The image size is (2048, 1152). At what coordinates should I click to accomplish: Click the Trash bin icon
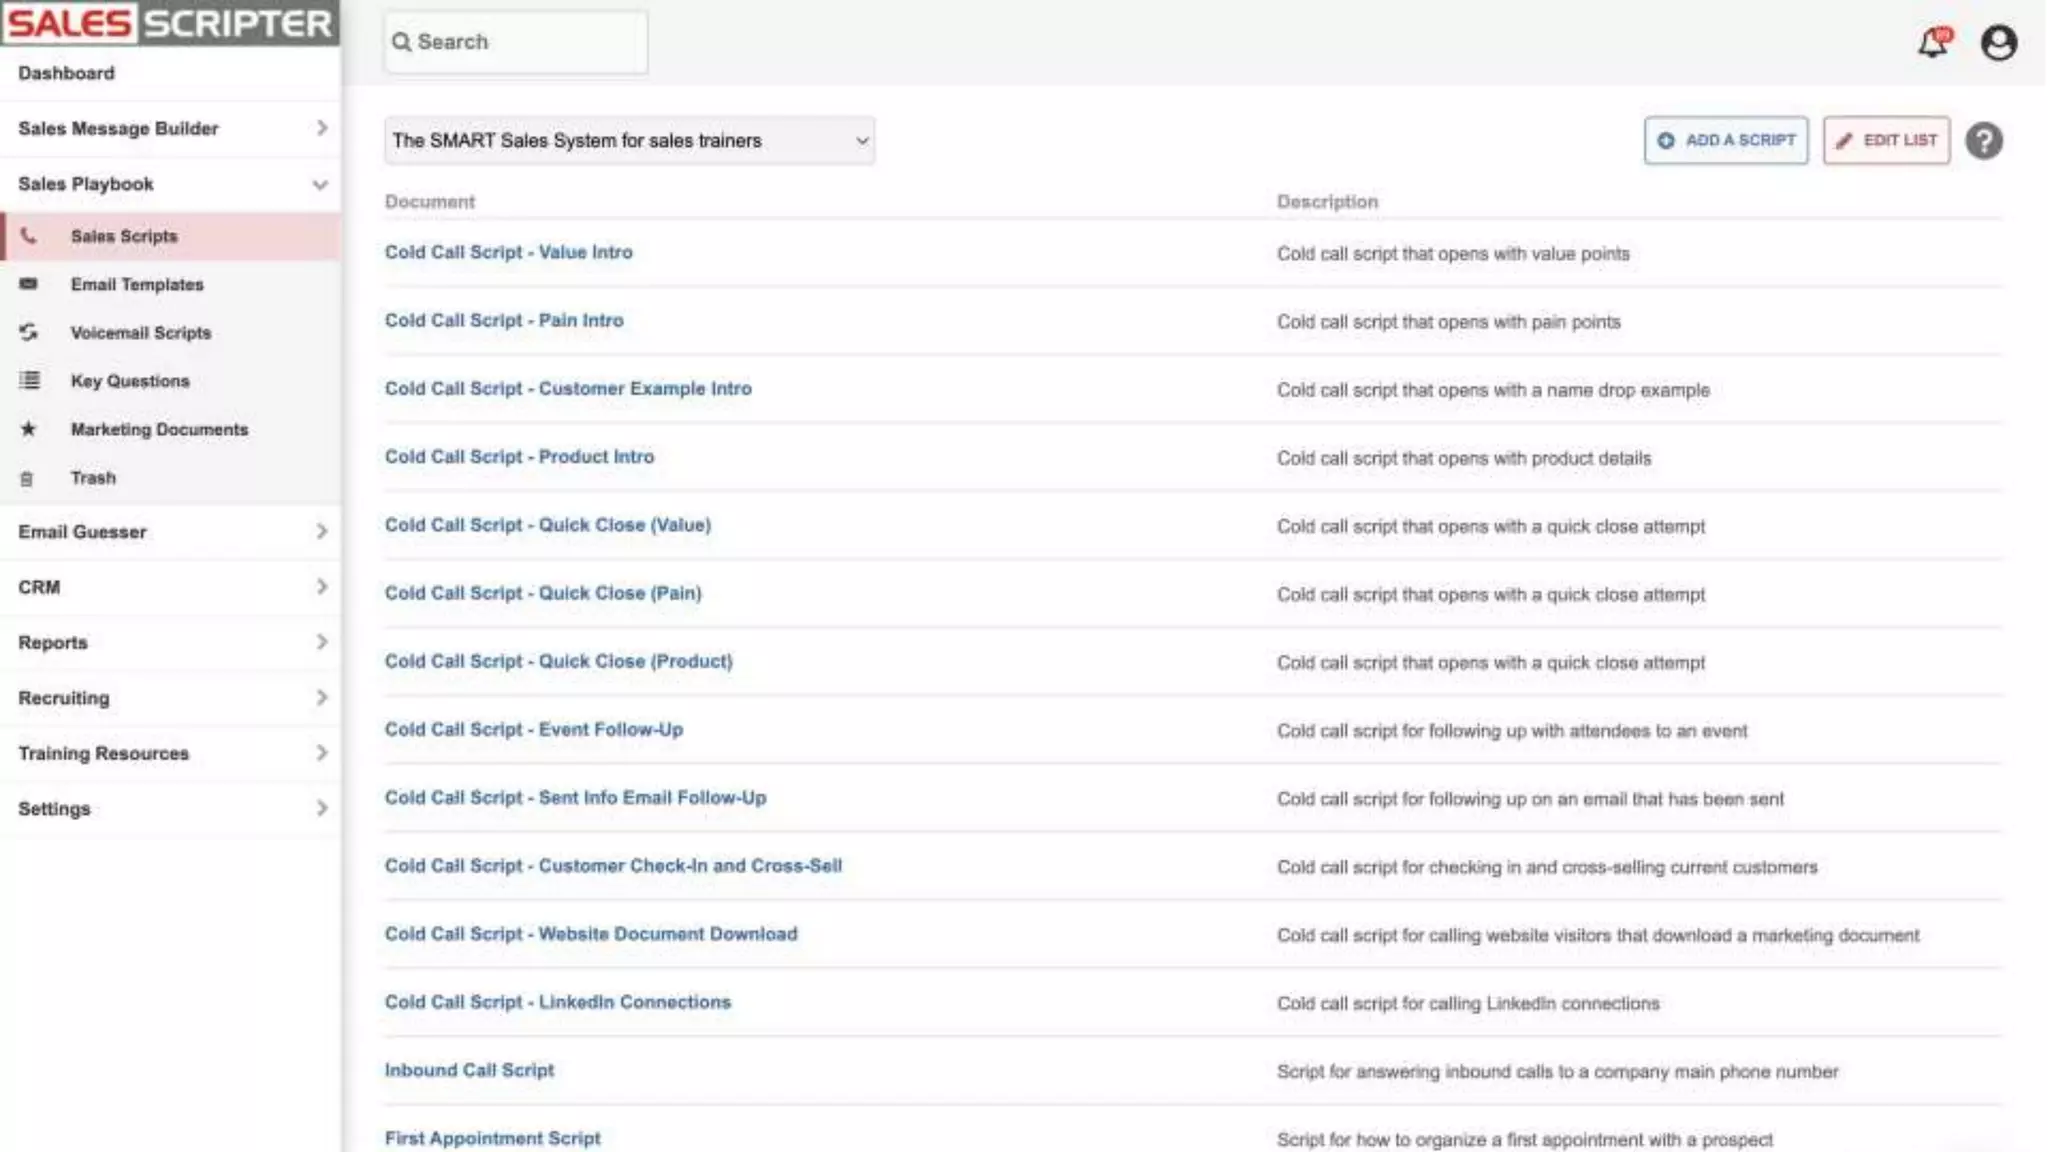(x=27, y=478)
